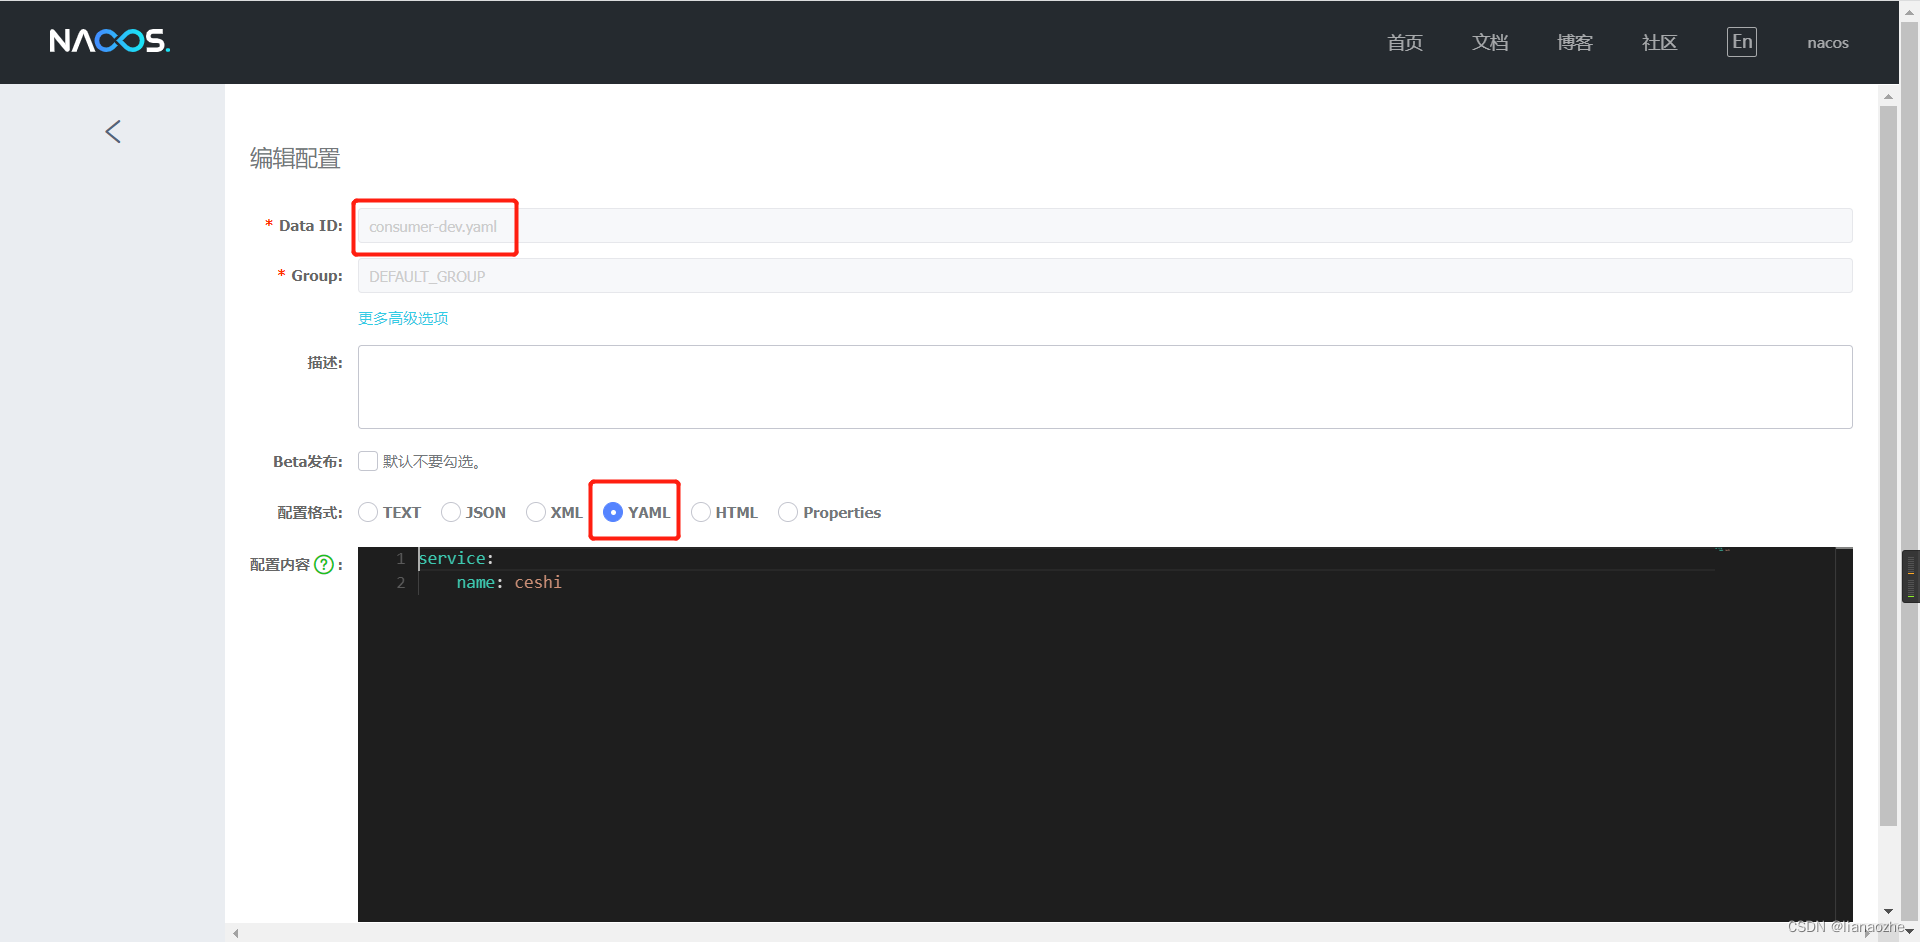Click line 1 'service:' in the editor
Screen dimensions: 1920x942
tap(456, 558)
